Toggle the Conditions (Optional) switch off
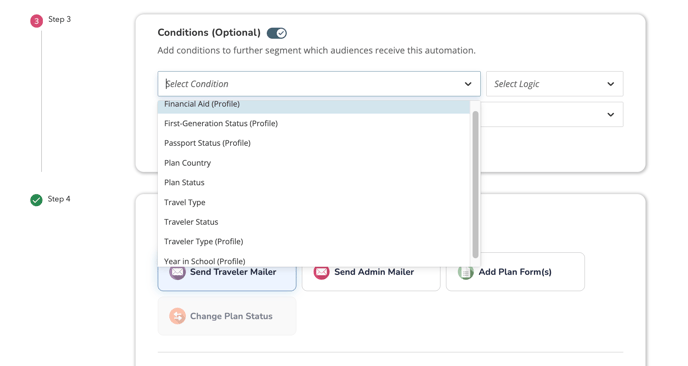688x366 pixels. [x=277, y=33]
